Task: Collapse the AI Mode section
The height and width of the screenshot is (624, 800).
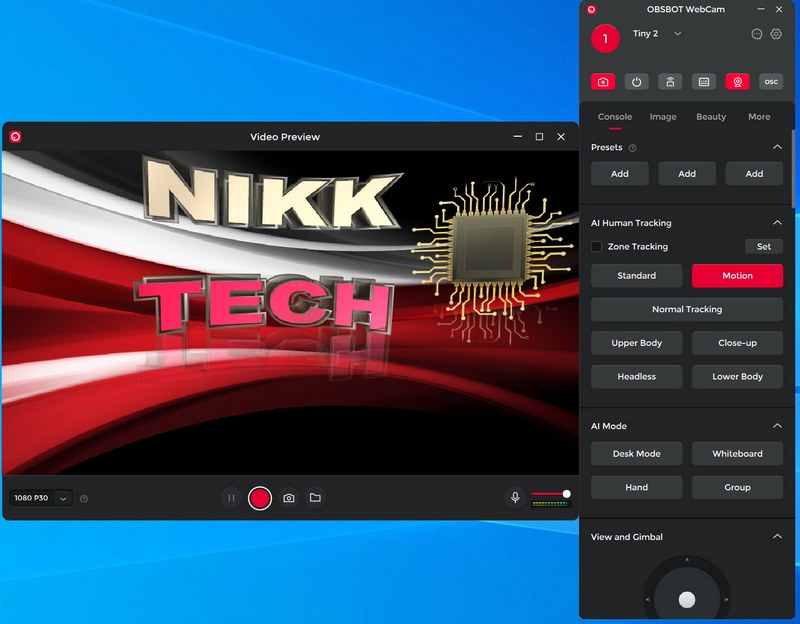Action: coord(777,426)
